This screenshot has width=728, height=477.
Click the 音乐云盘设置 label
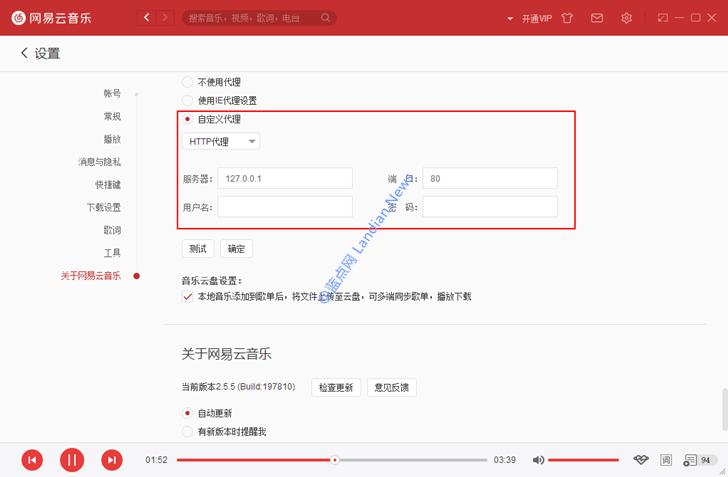pos(211,281)
